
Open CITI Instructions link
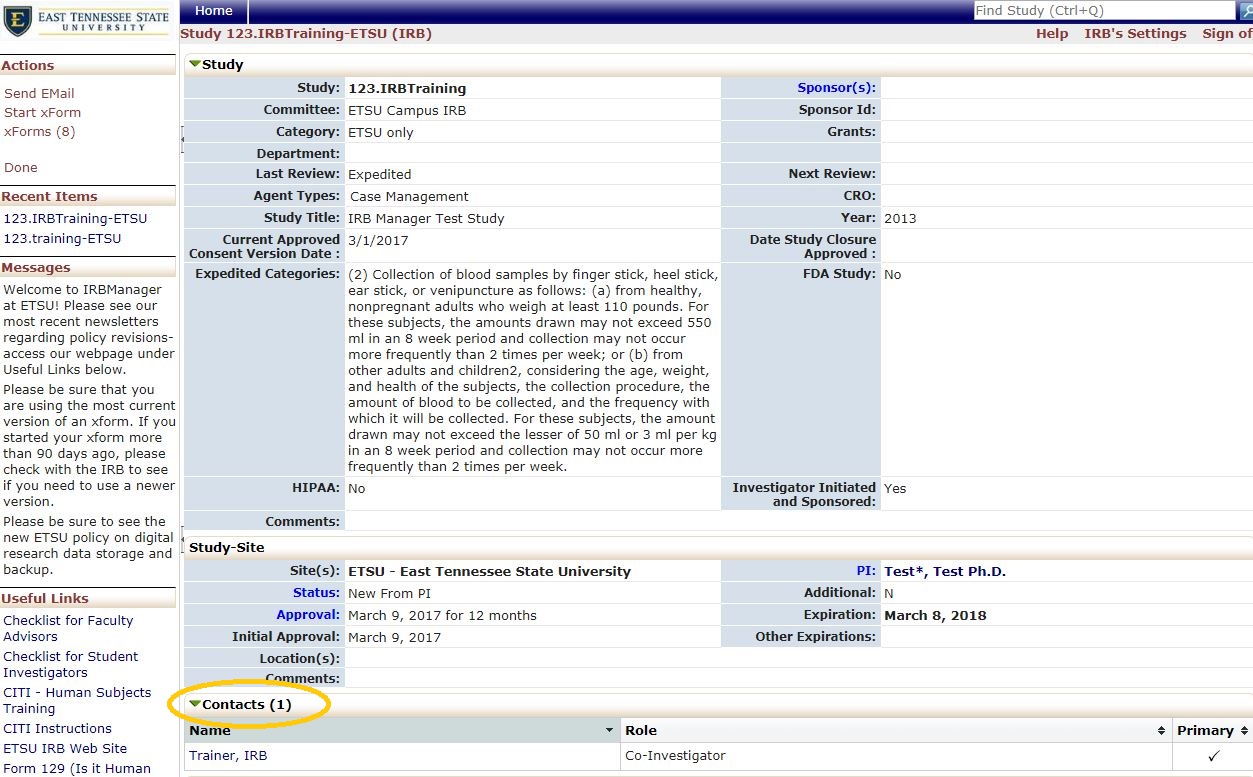point(57,728)
